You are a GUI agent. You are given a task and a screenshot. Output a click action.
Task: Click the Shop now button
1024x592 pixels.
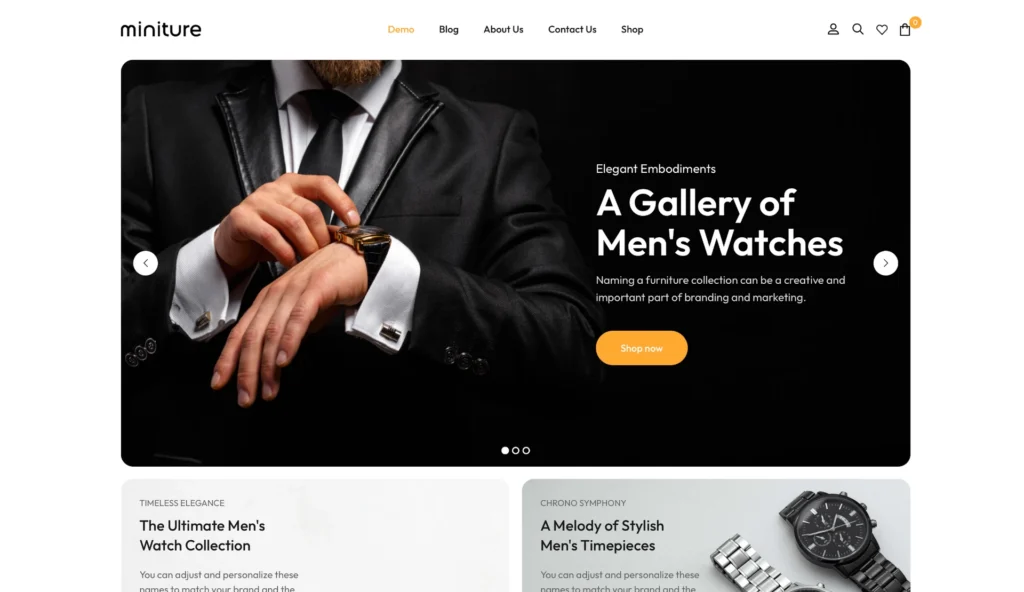[641, 348]
